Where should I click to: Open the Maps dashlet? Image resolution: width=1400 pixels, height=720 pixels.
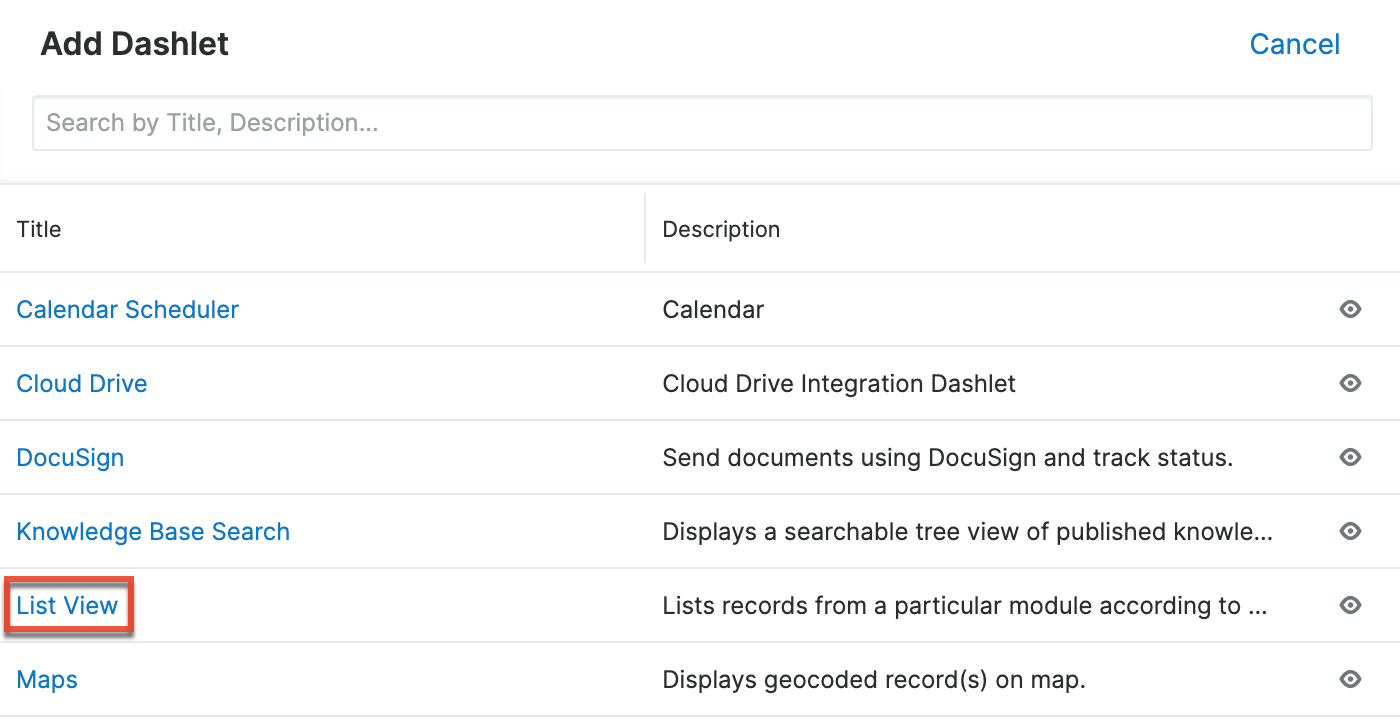(x=46, y=679)
